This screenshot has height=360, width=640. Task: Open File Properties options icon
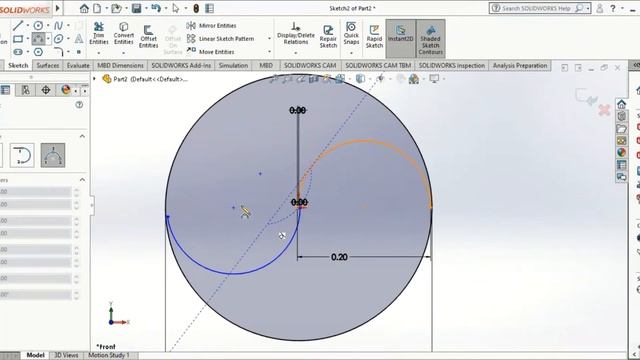click(209, 8)
